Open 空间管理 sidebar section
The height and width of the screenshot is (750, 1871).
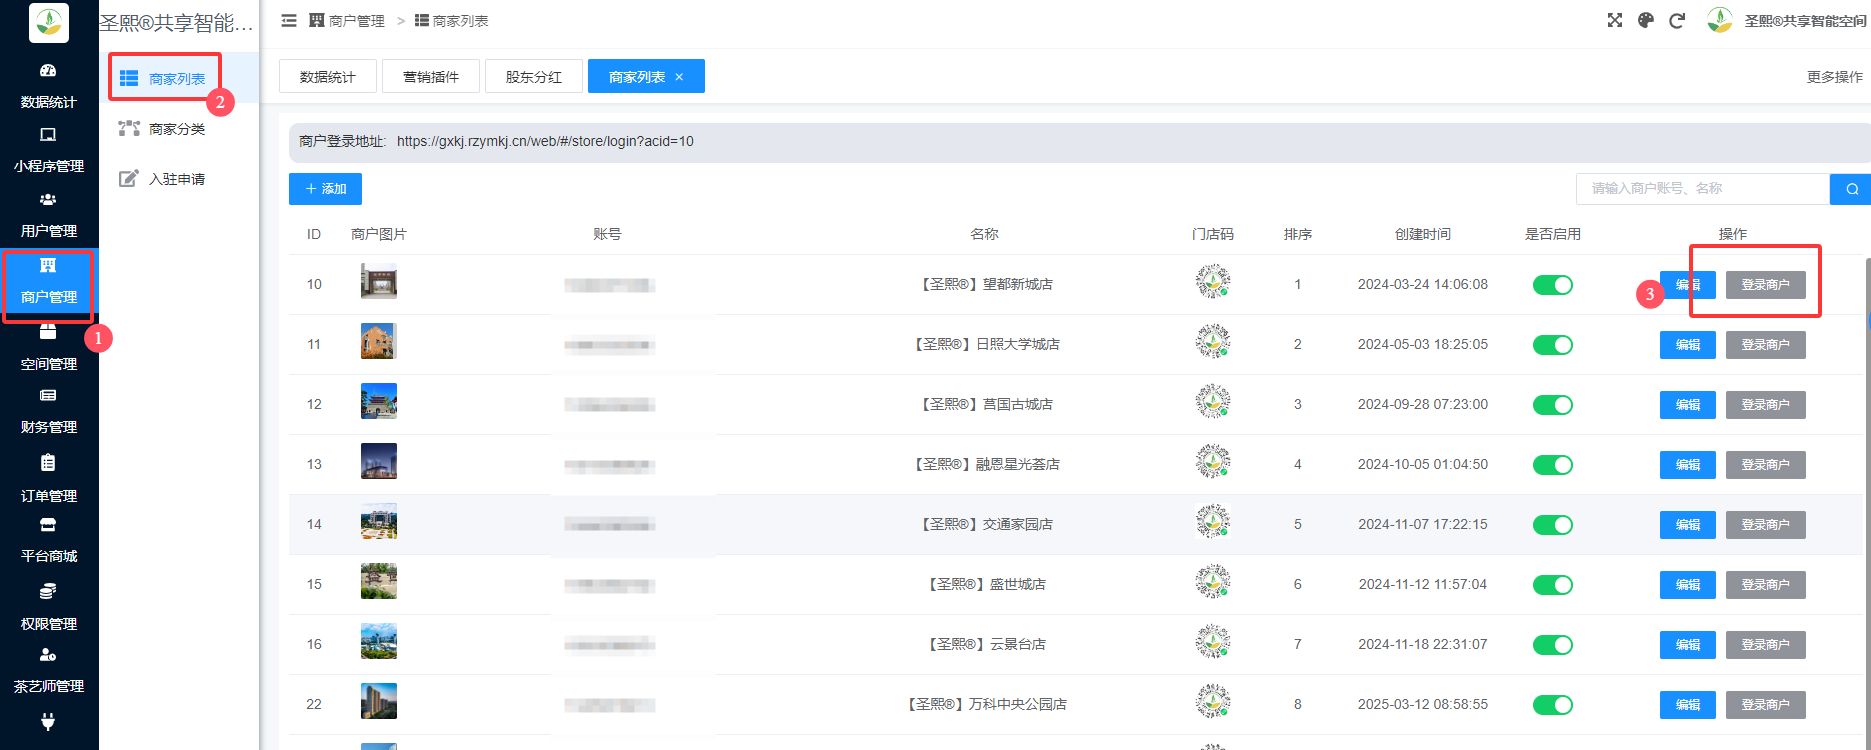(x=48, y=348)
